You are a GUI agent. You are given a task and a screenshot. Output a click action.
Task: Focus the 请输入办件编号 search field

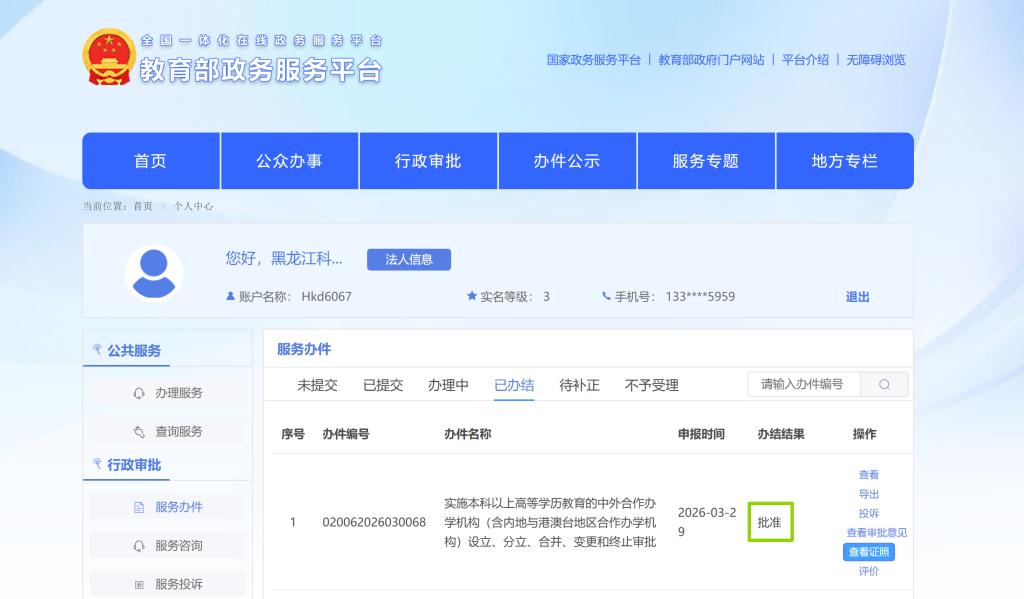pos(804,385)
